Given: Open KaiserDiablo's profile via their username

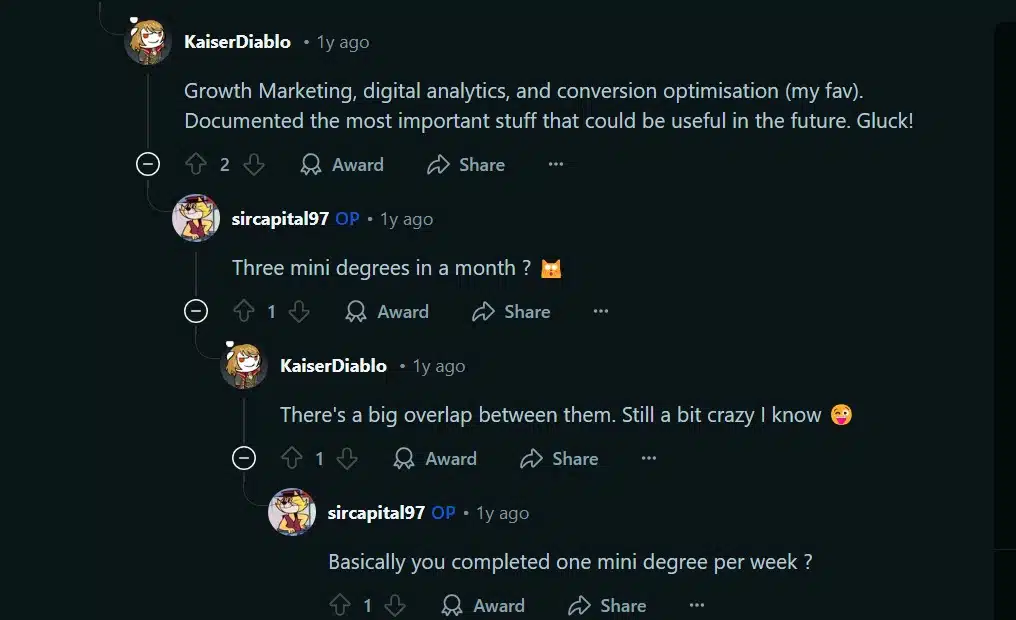Looking at the screenshot, I should click(x=235, y=42).
